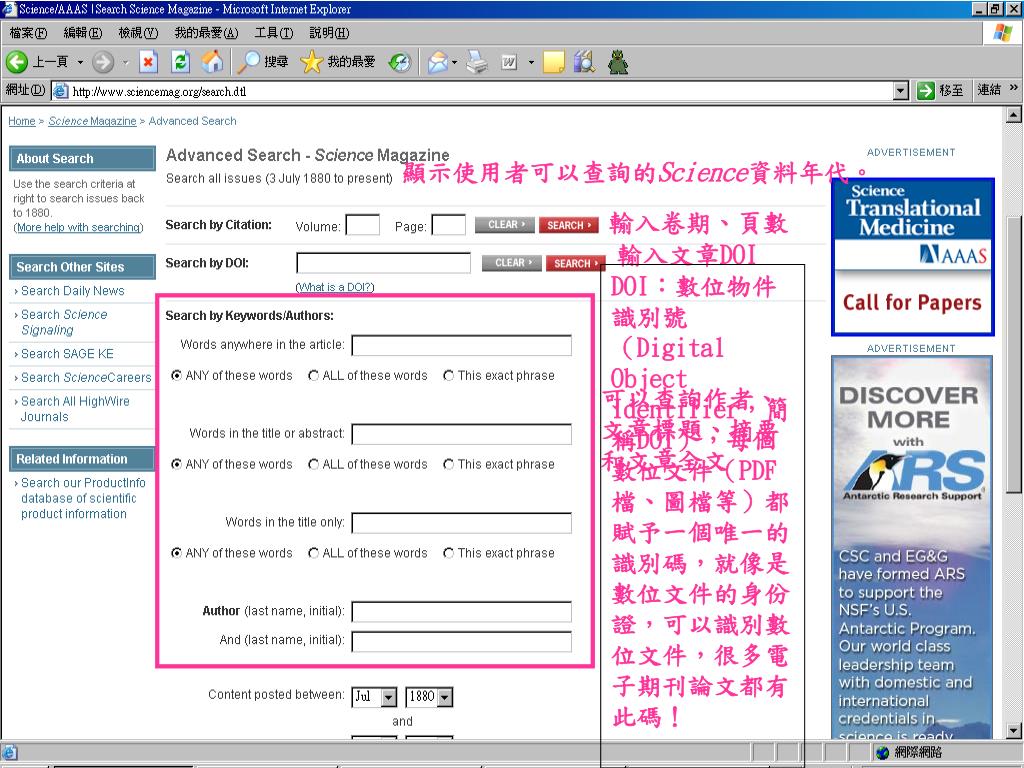1024x768 pixels.
Task: Click CLEAR button for citation search
Action: click(x=505, y=225)
